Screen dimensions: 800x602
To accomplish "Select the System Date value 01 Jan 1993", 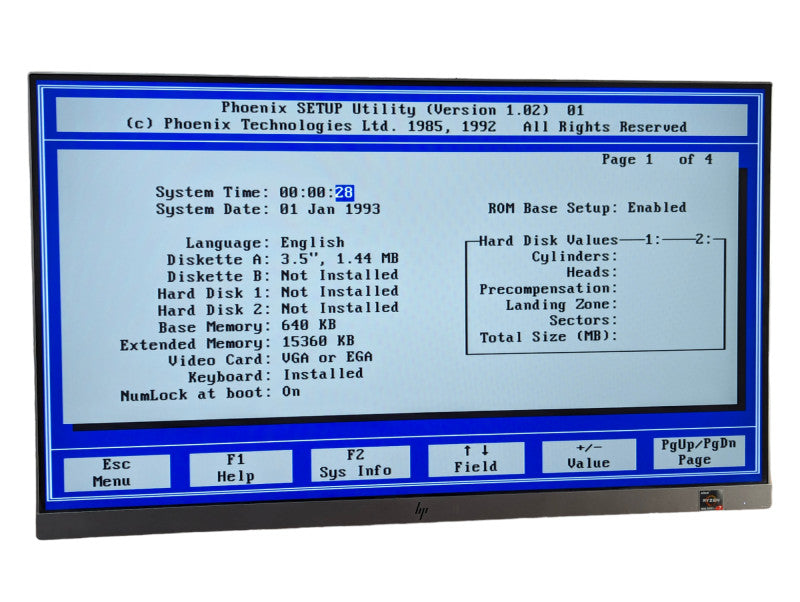I will tap(330, 209).
